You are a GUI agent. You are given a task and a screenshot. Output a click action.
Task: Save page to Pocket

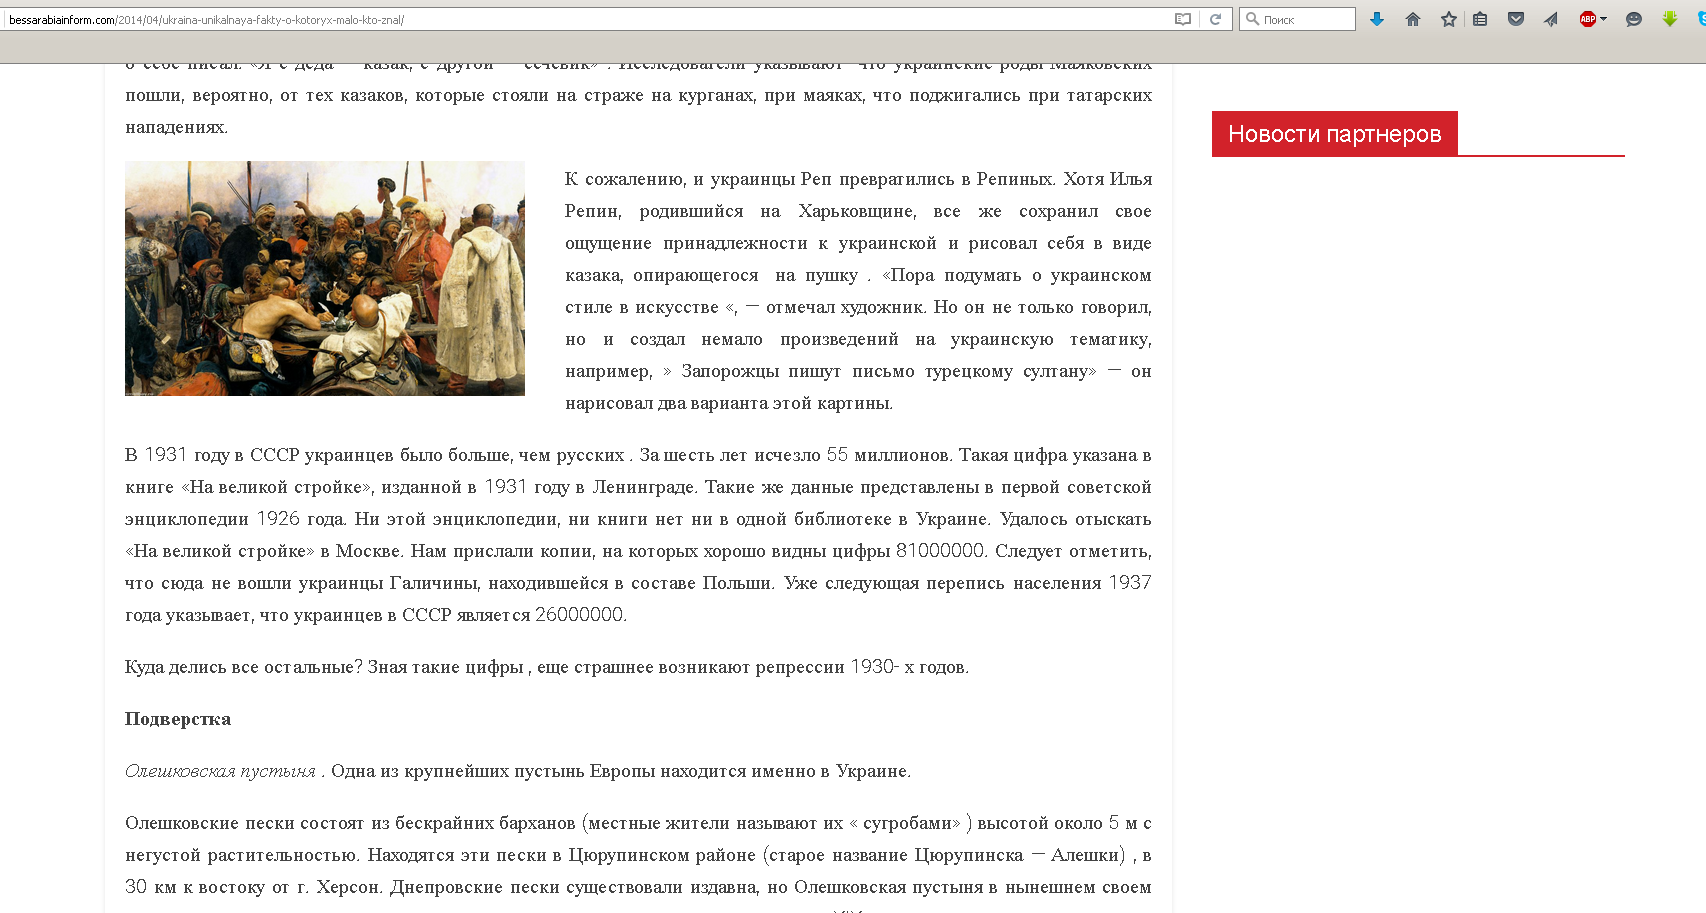pyautogui.click(x=1516, y=19)
